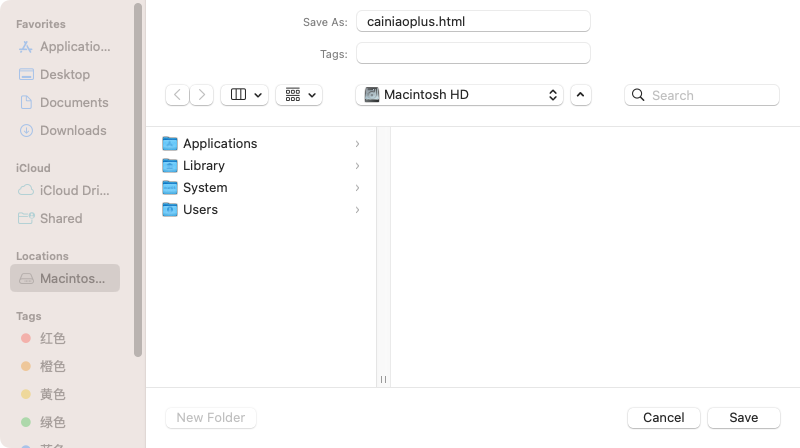Open the group-by grid dropdown
This screenshot has width=800, height=448.
(x=298, y=95)
